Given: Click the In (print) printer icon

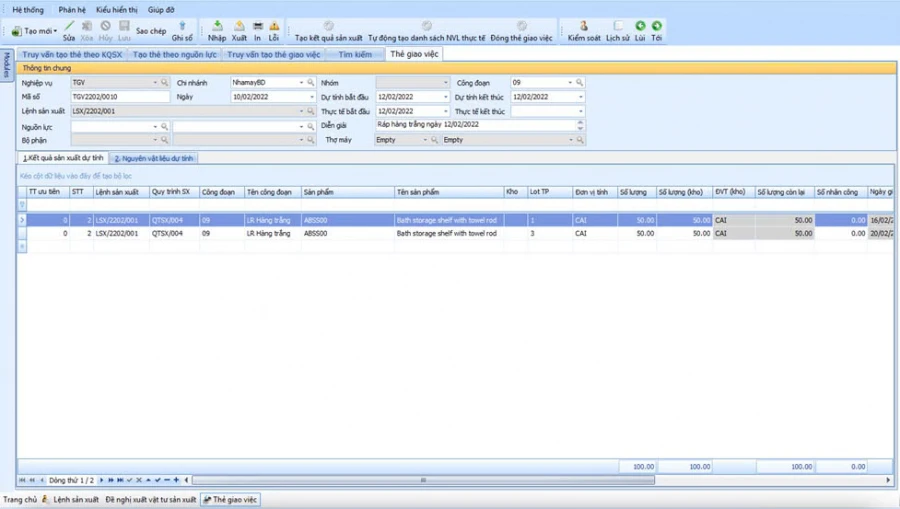Looking at the screenshot, I should [x=258, y=26].
